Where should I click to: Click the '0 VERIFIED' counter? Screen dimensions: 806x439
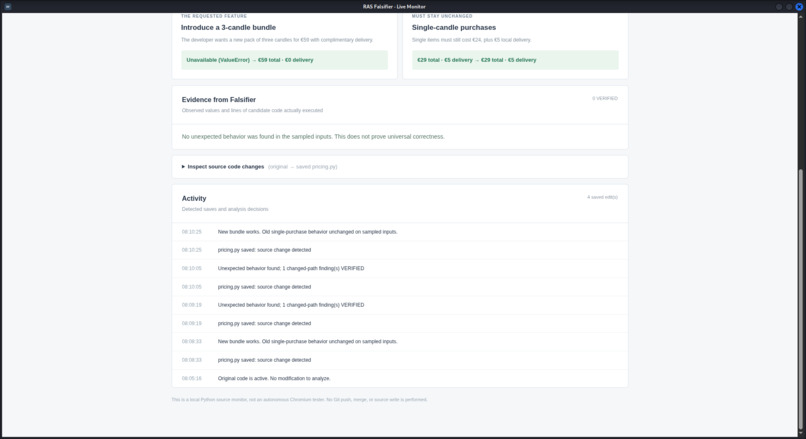point(604,98)
